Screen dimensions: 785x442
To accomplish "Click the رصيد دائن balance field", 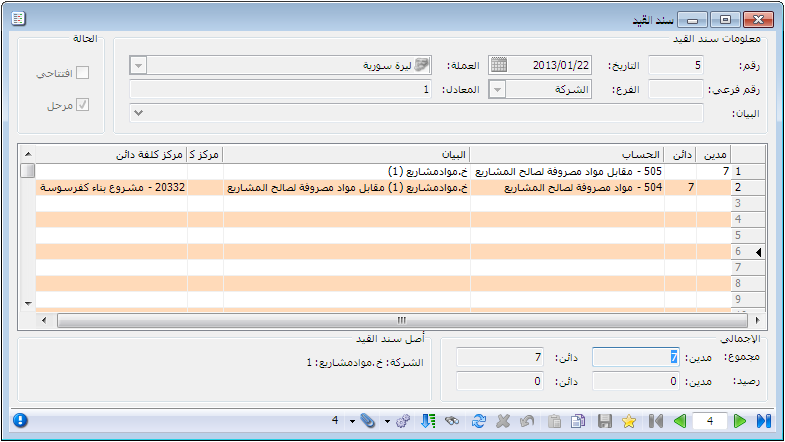I will point(500,381).
